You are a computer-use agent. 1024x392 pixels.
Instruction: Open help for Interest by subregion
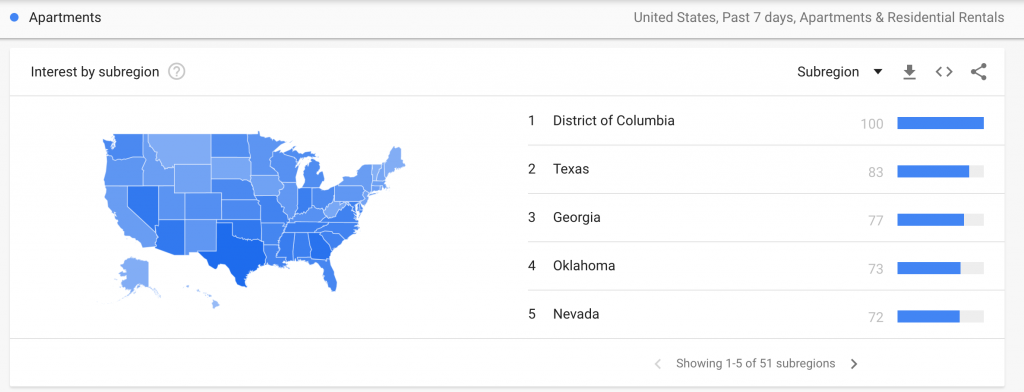point(176,72)
